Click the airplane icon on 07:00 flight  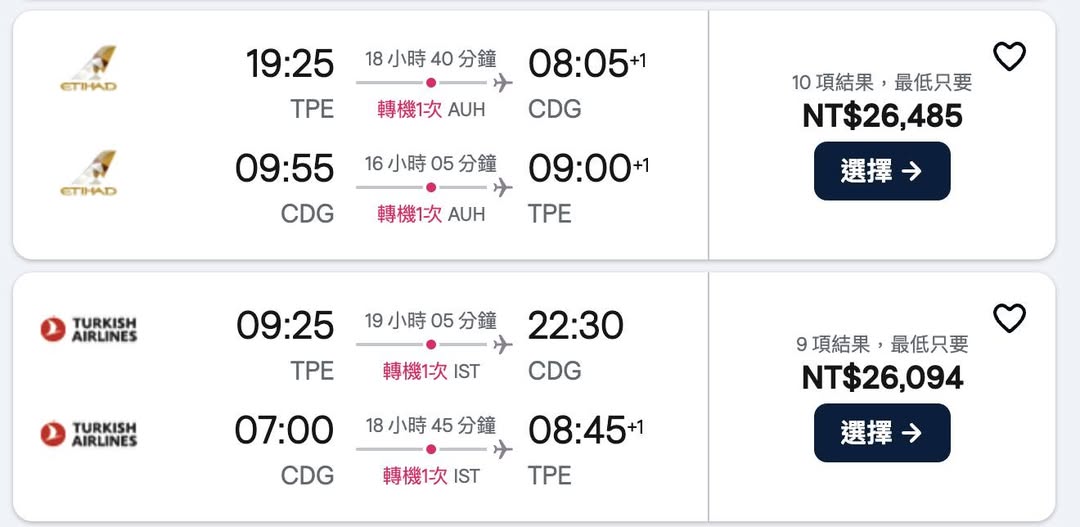pos(503,449)
